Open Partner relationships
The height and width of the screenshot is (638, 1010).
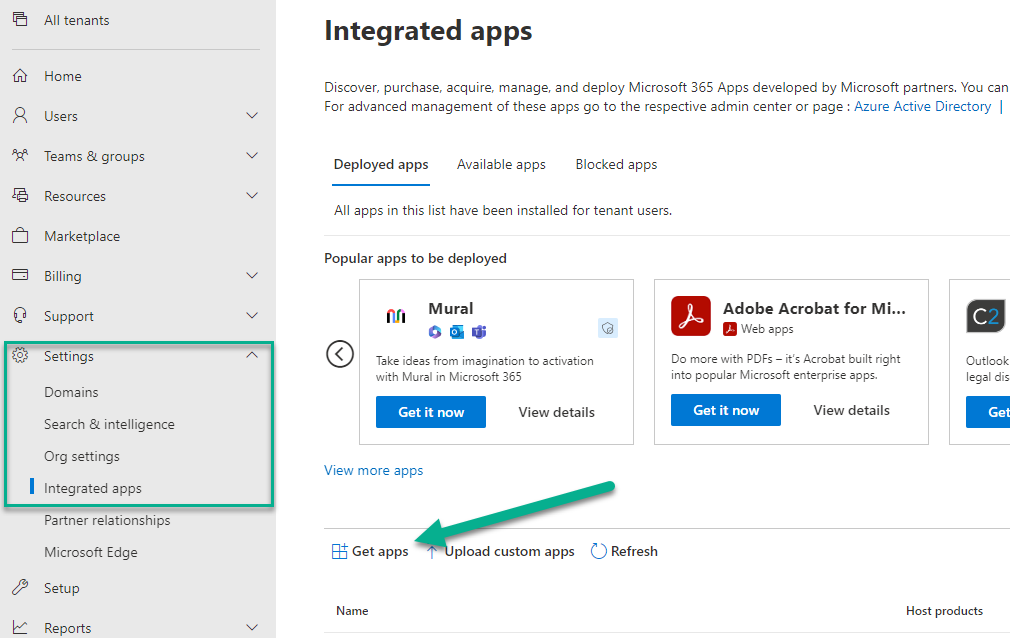107,520
